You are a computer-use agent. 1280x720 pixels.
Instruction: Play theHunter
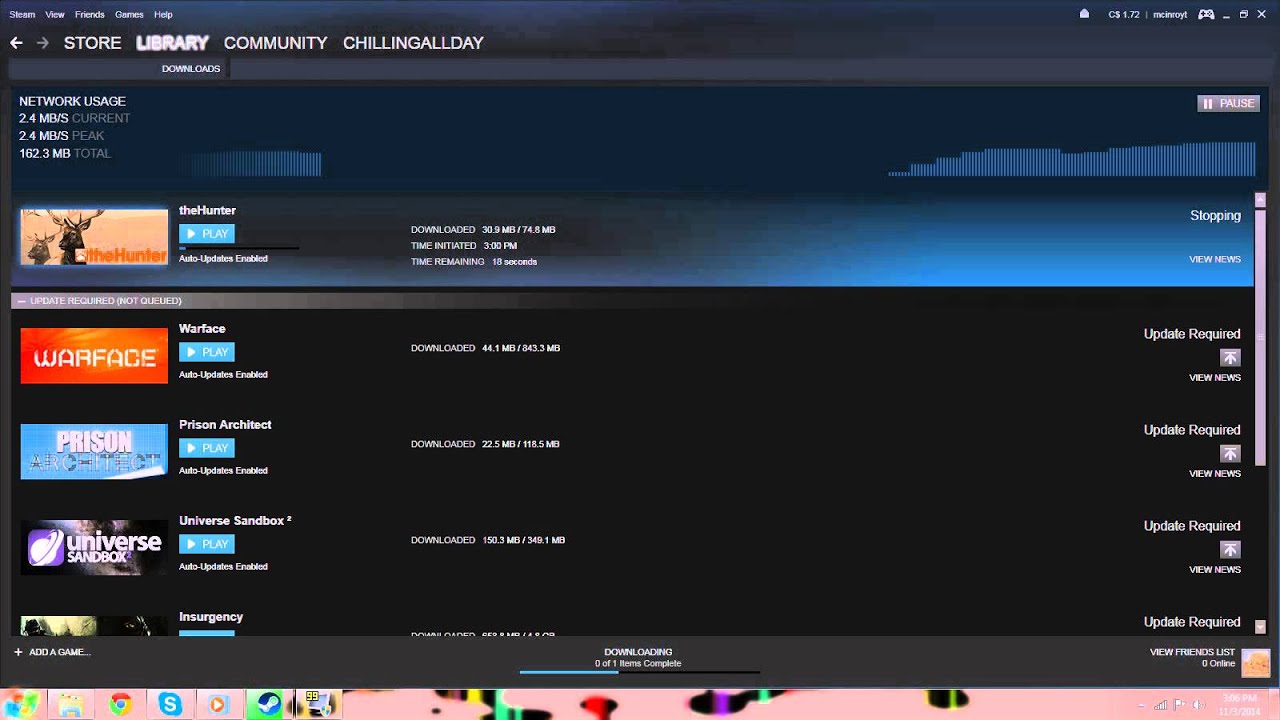pos(207,234)
